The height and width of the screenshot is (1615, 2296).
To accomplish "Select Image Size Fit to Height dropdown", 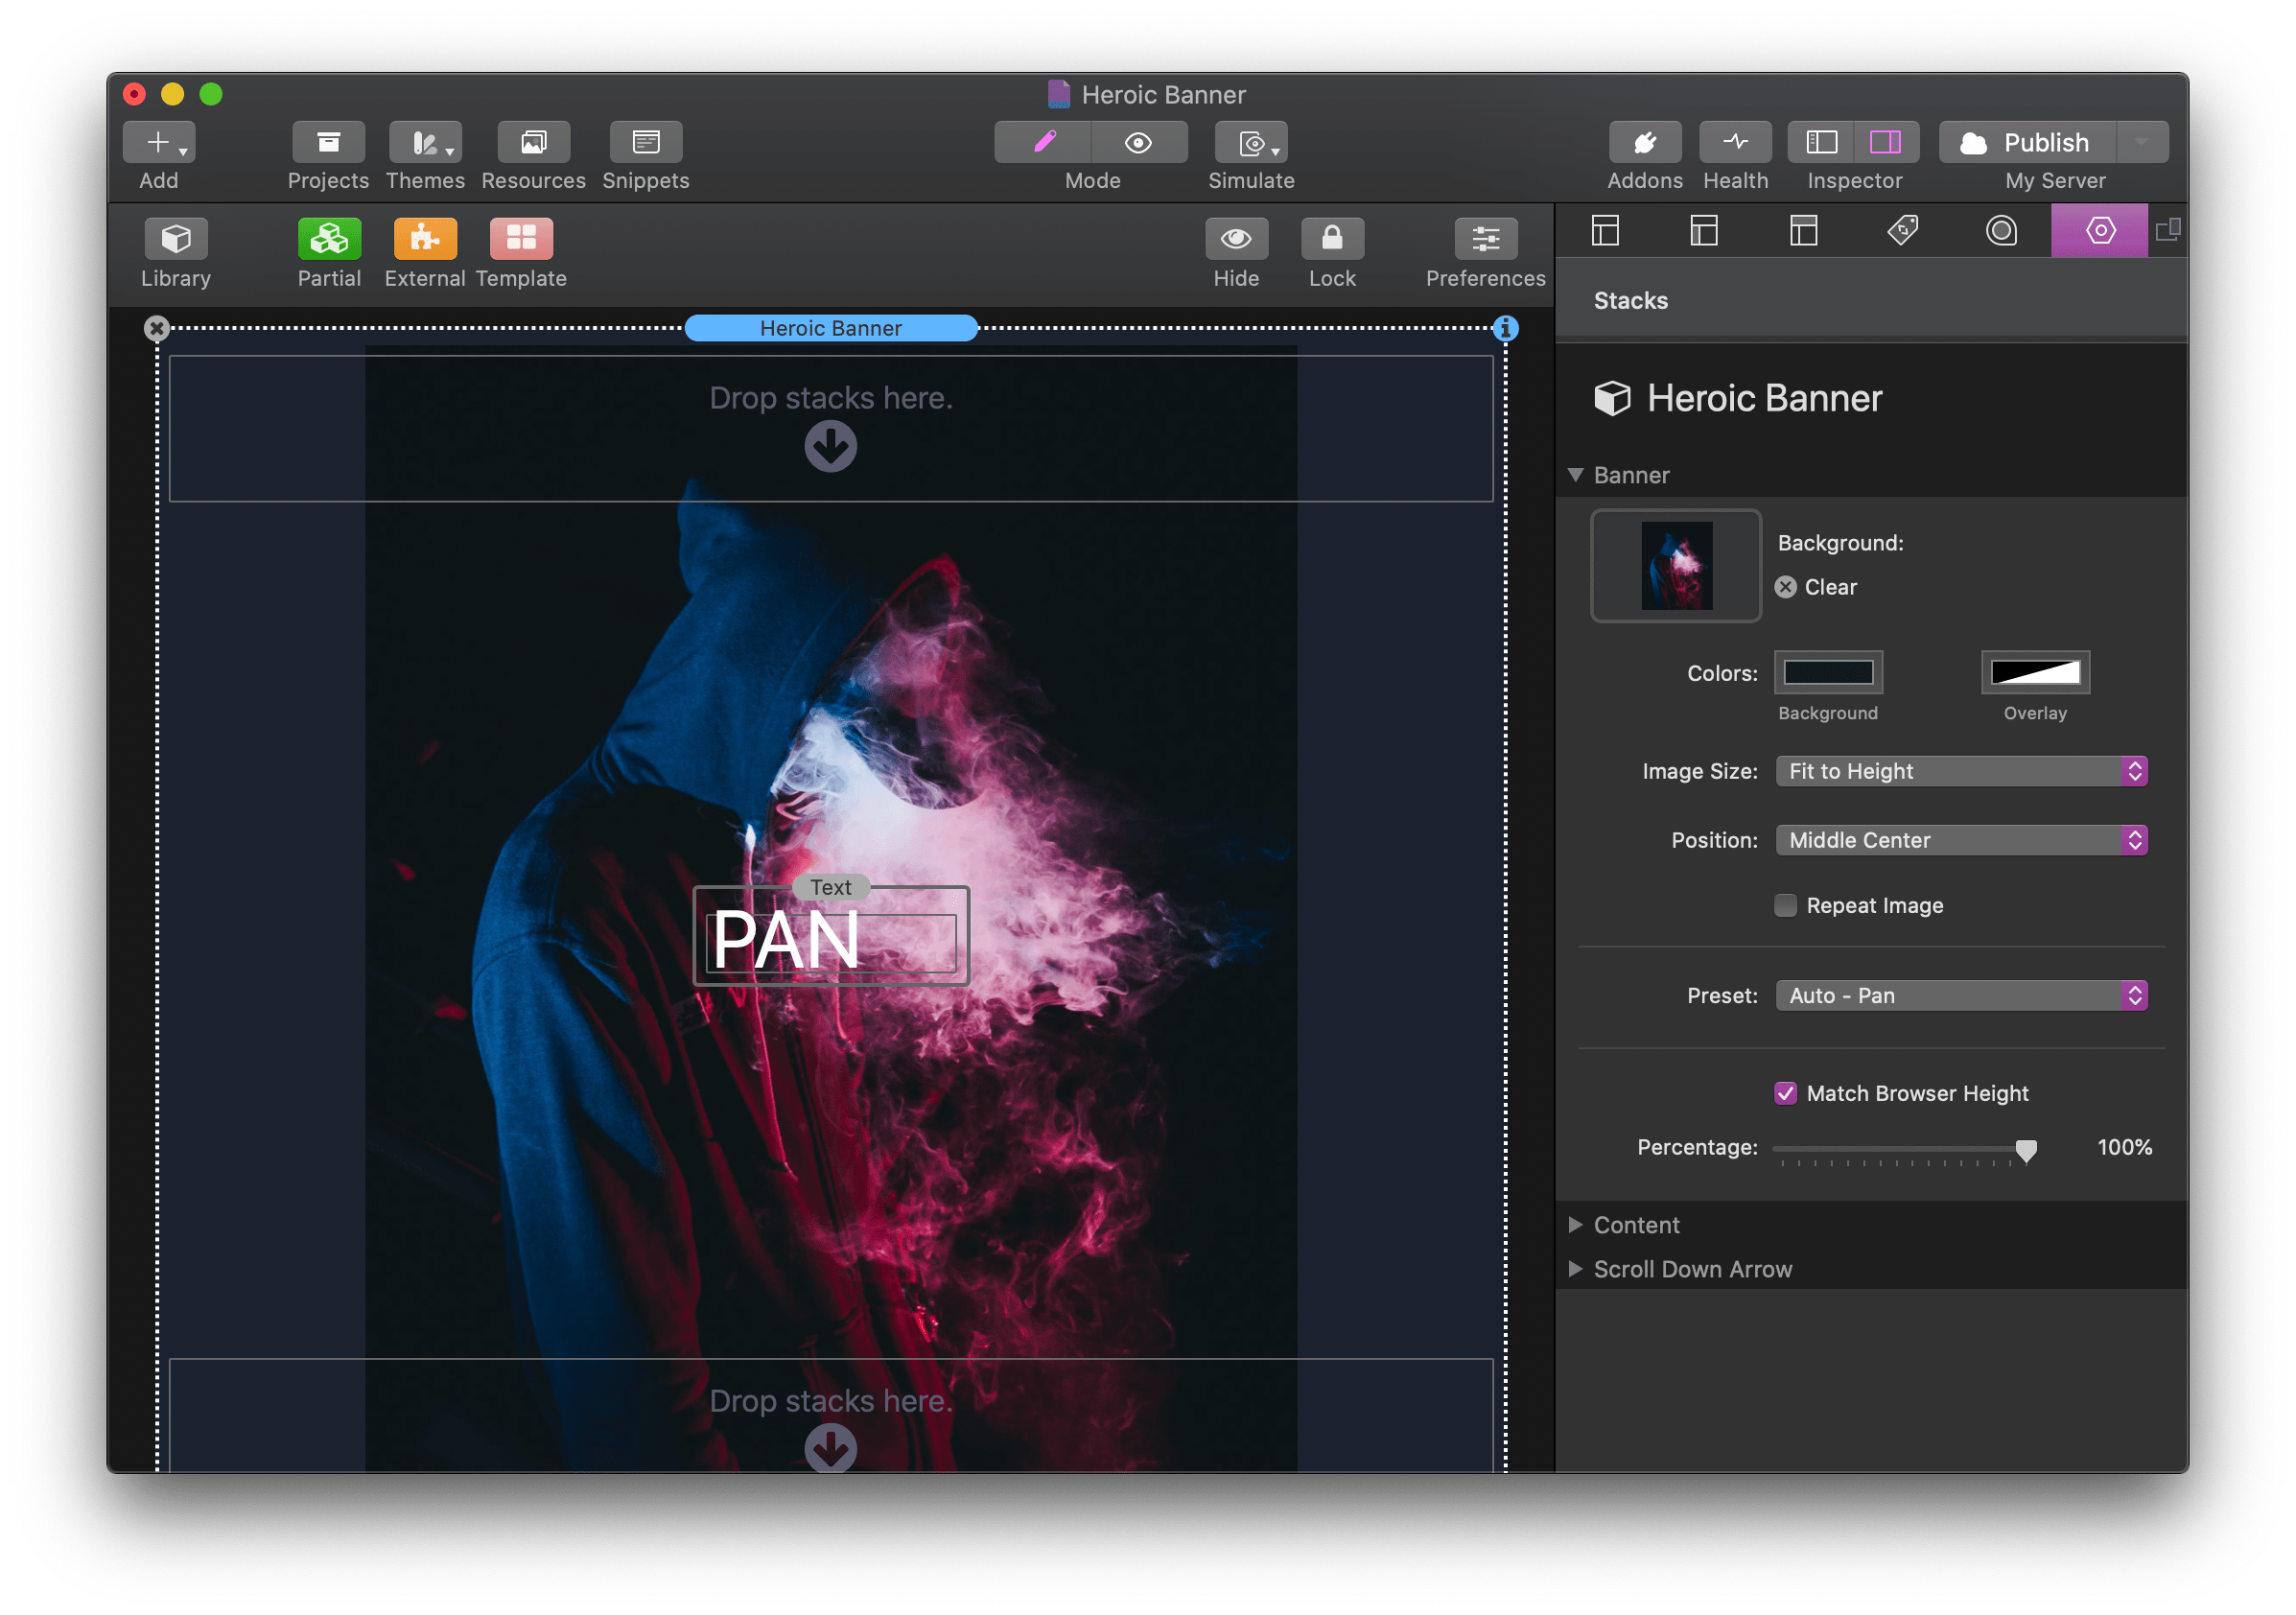I will pos(1957,771).
